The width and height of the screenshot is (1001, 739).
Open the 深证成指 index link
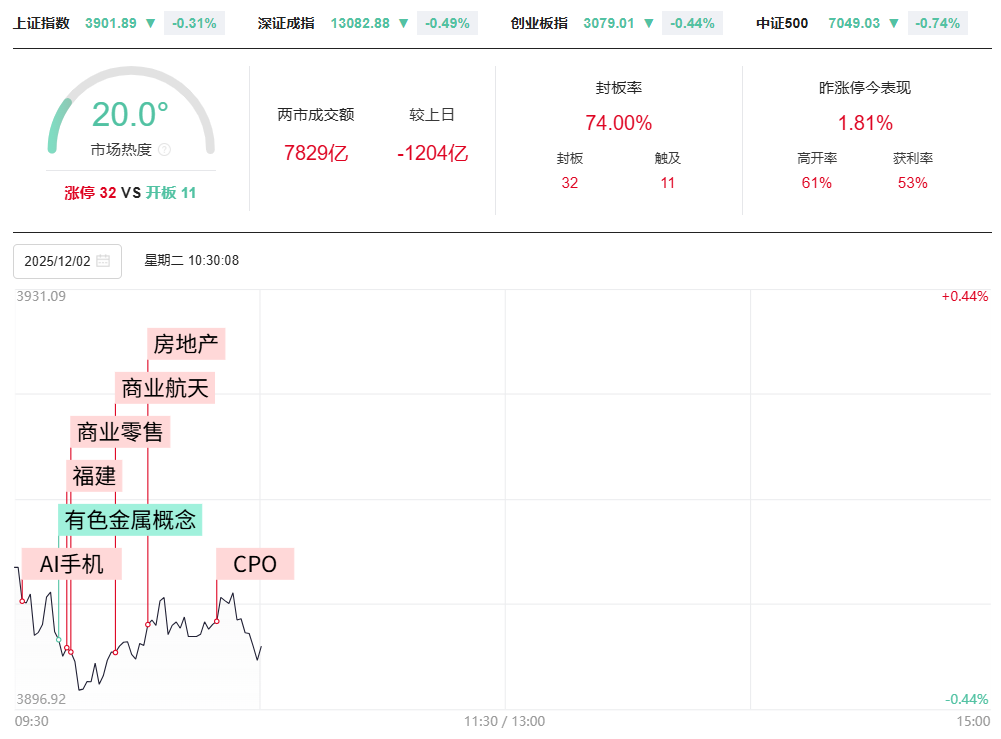click(x=286, y=23)
